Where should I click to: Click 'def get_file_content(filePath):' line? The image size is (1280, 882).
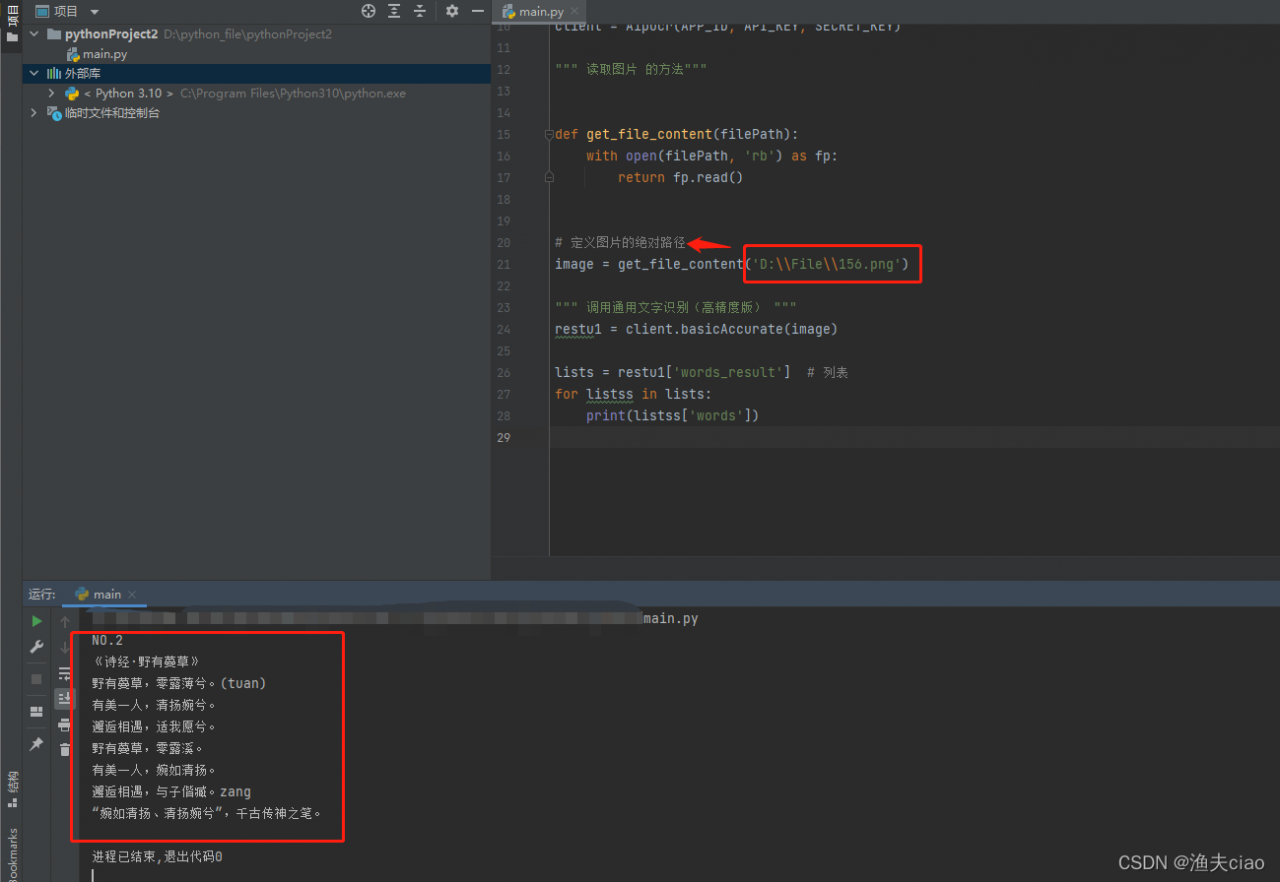tap(677, 134)
